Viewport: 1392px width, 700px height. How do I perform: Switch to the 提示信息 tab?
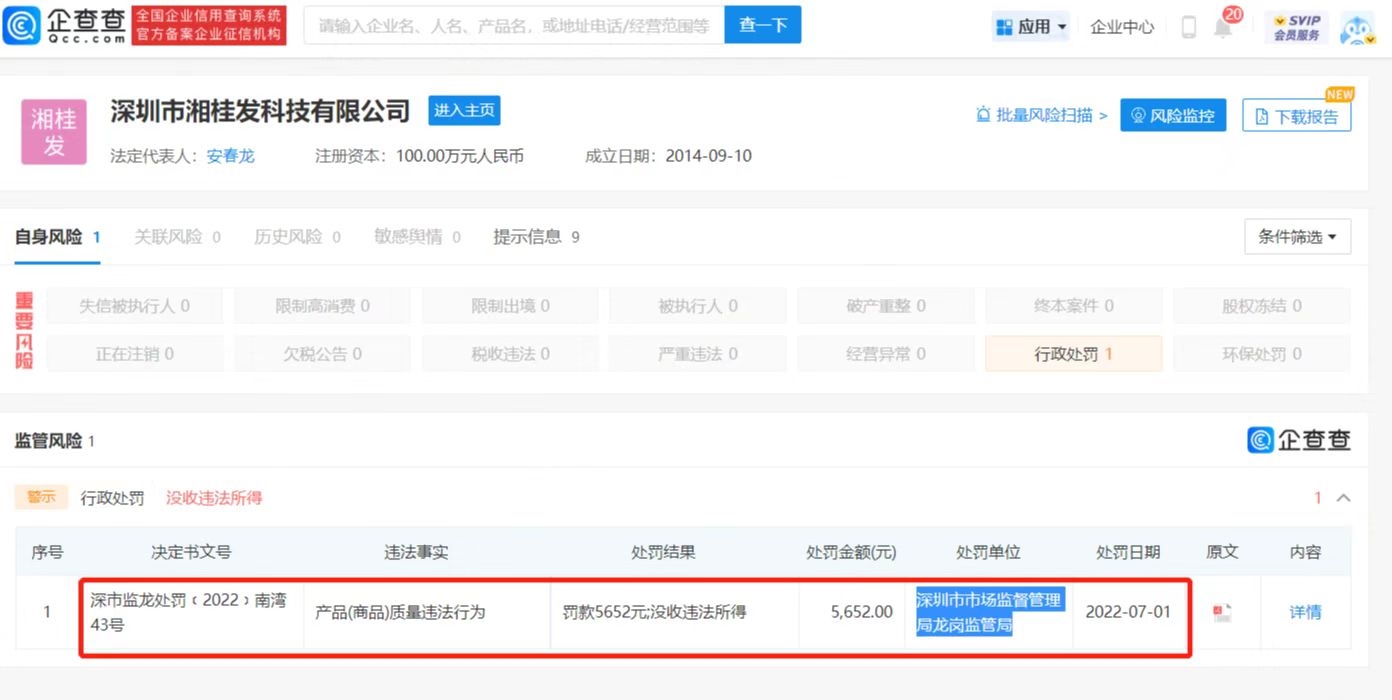coord(536,237)
